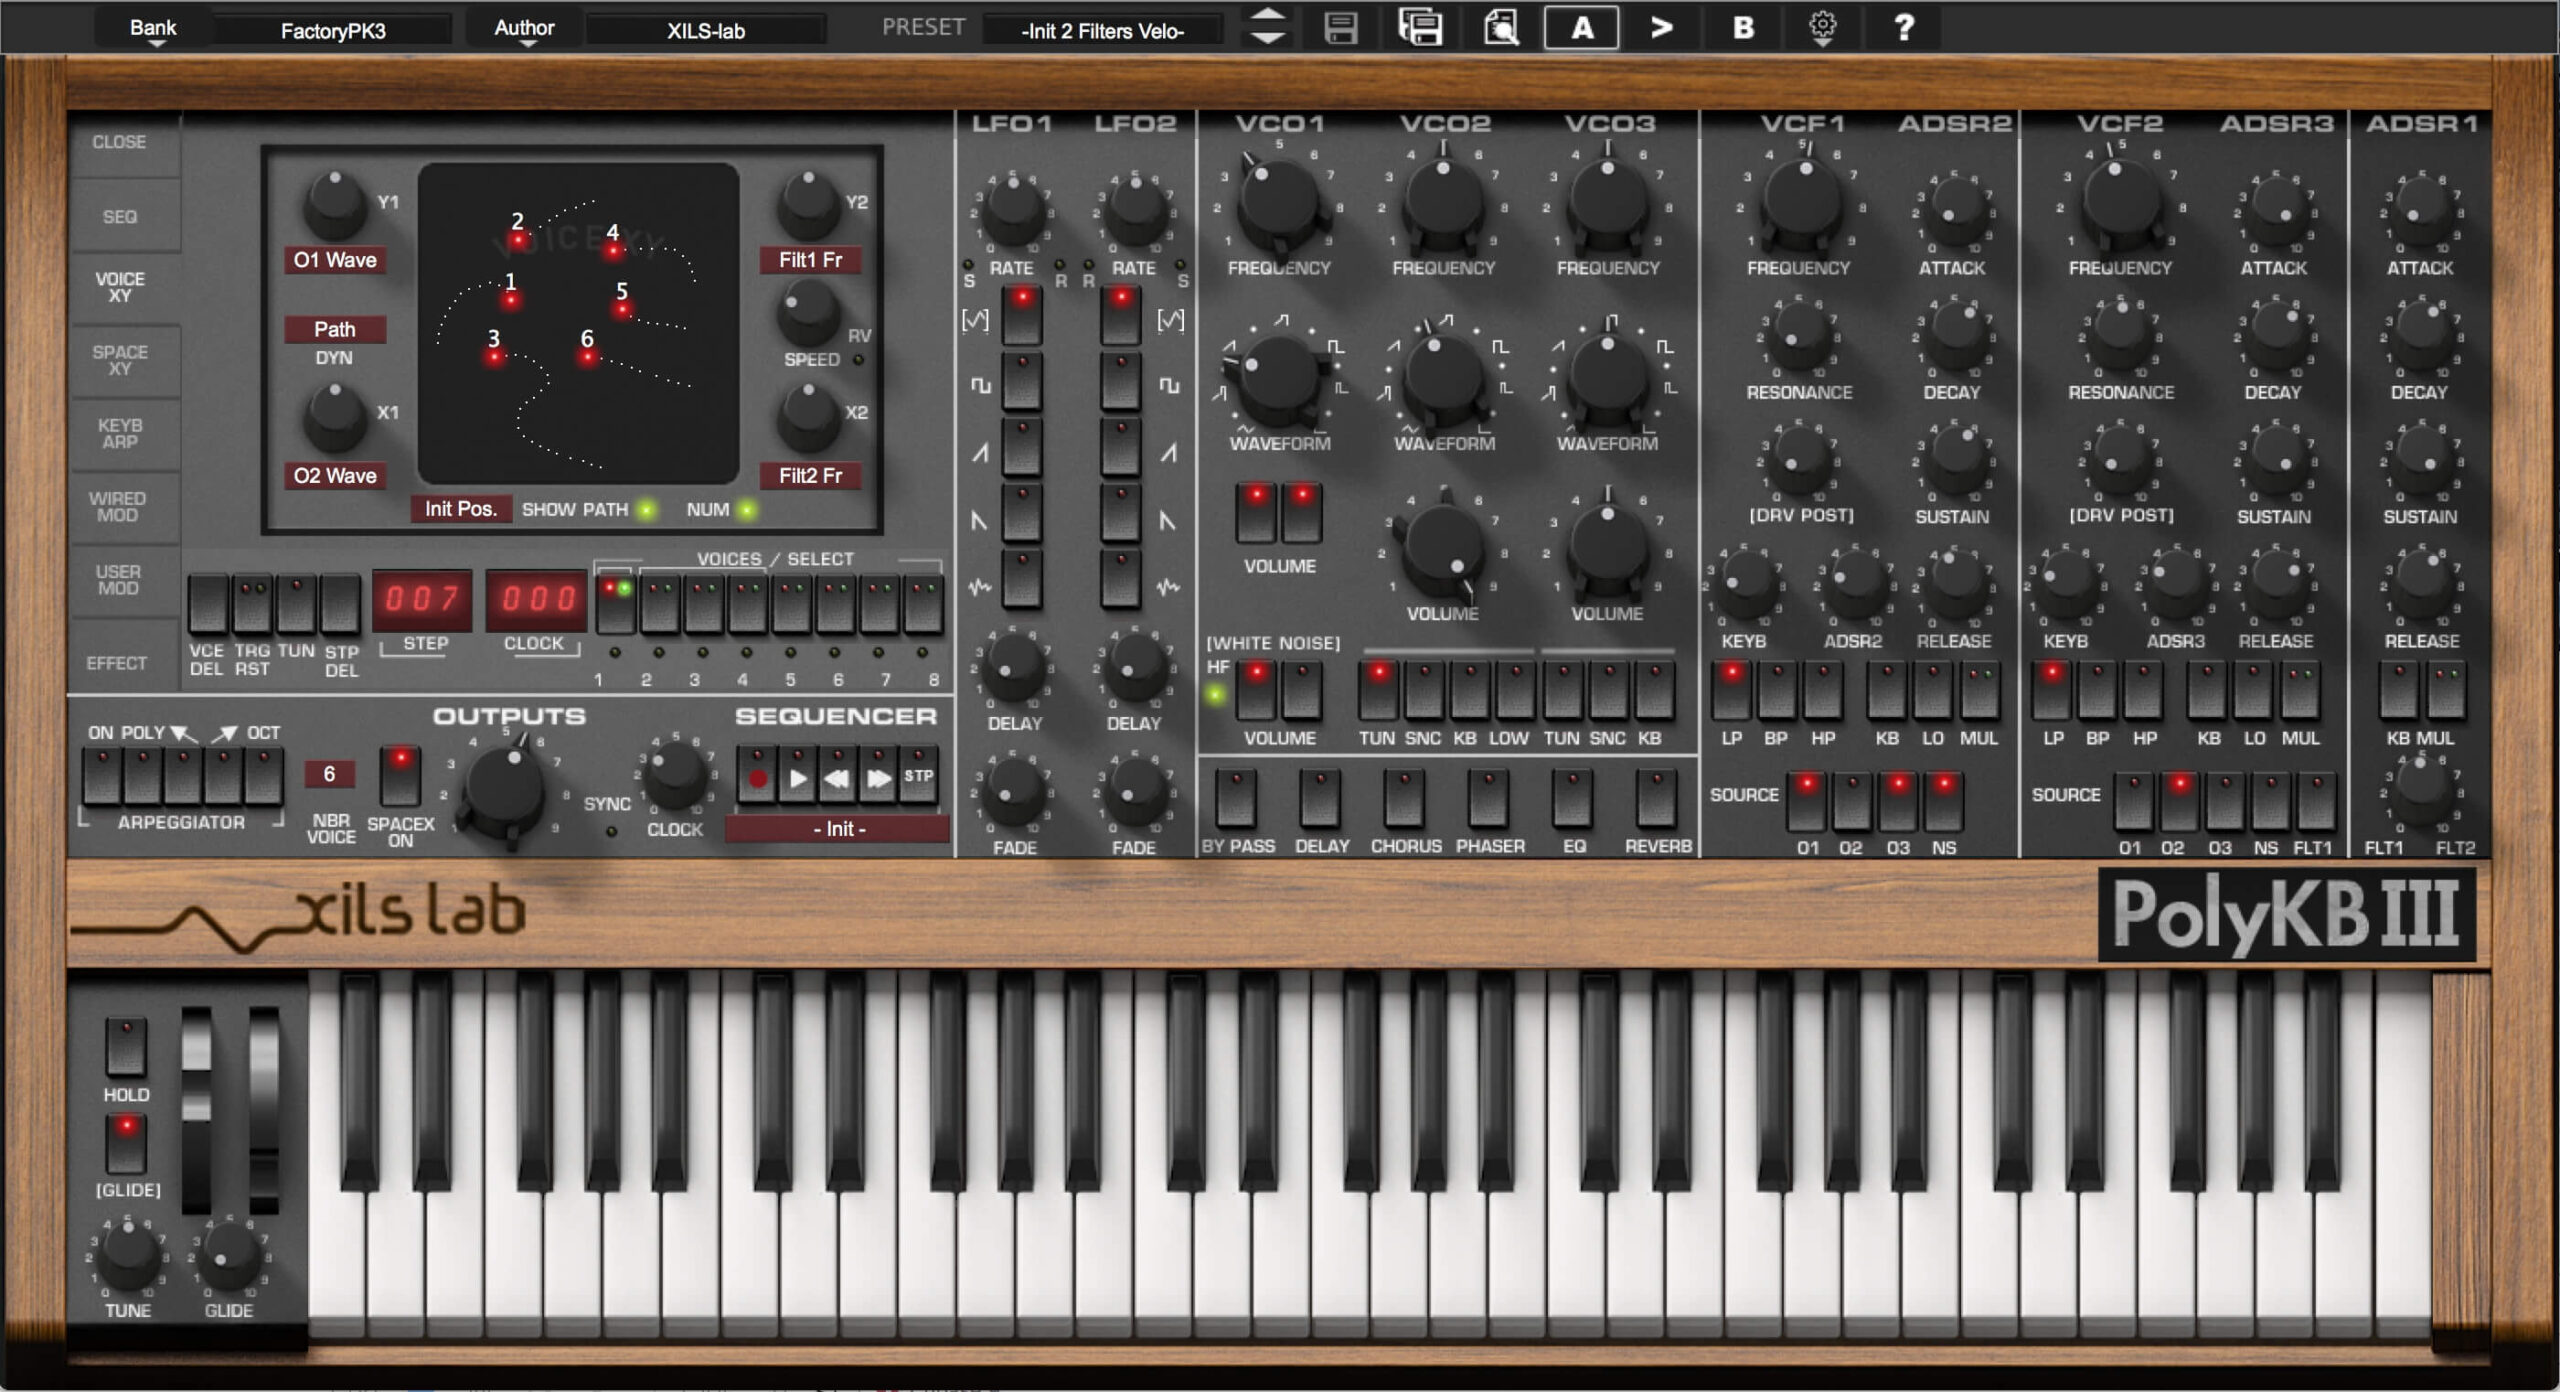Image resolution: width=2560 pixels, height=1392 pixels.
Task: Click the save preset floppy icon
Action: (x=1340, y=28)
